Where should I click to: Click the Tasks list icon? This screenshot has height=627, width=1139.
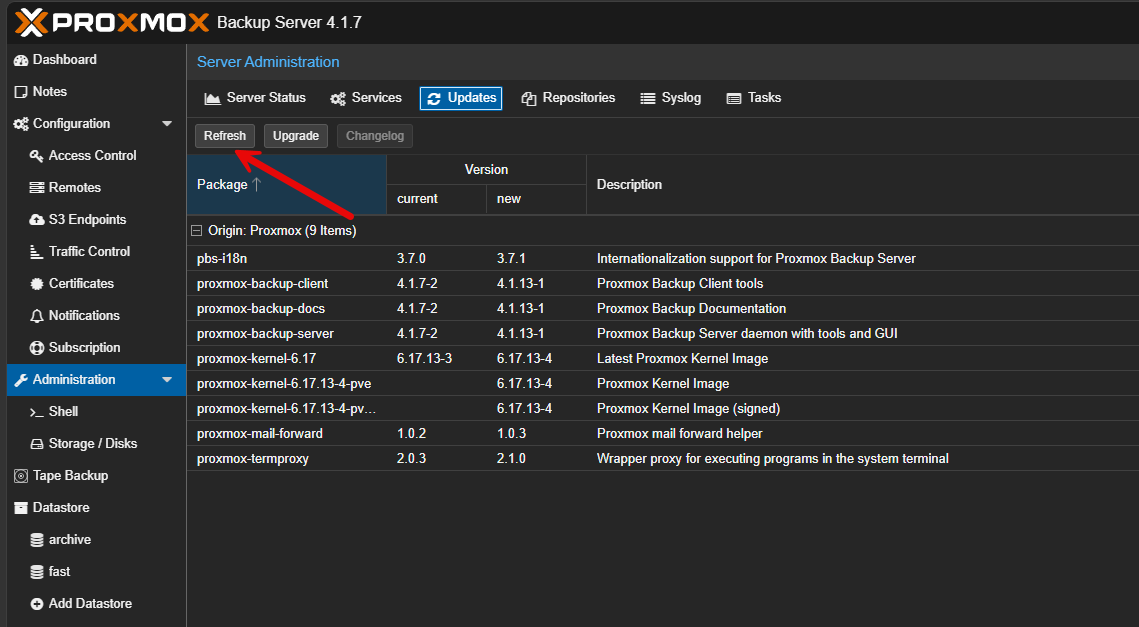[734, 99]
